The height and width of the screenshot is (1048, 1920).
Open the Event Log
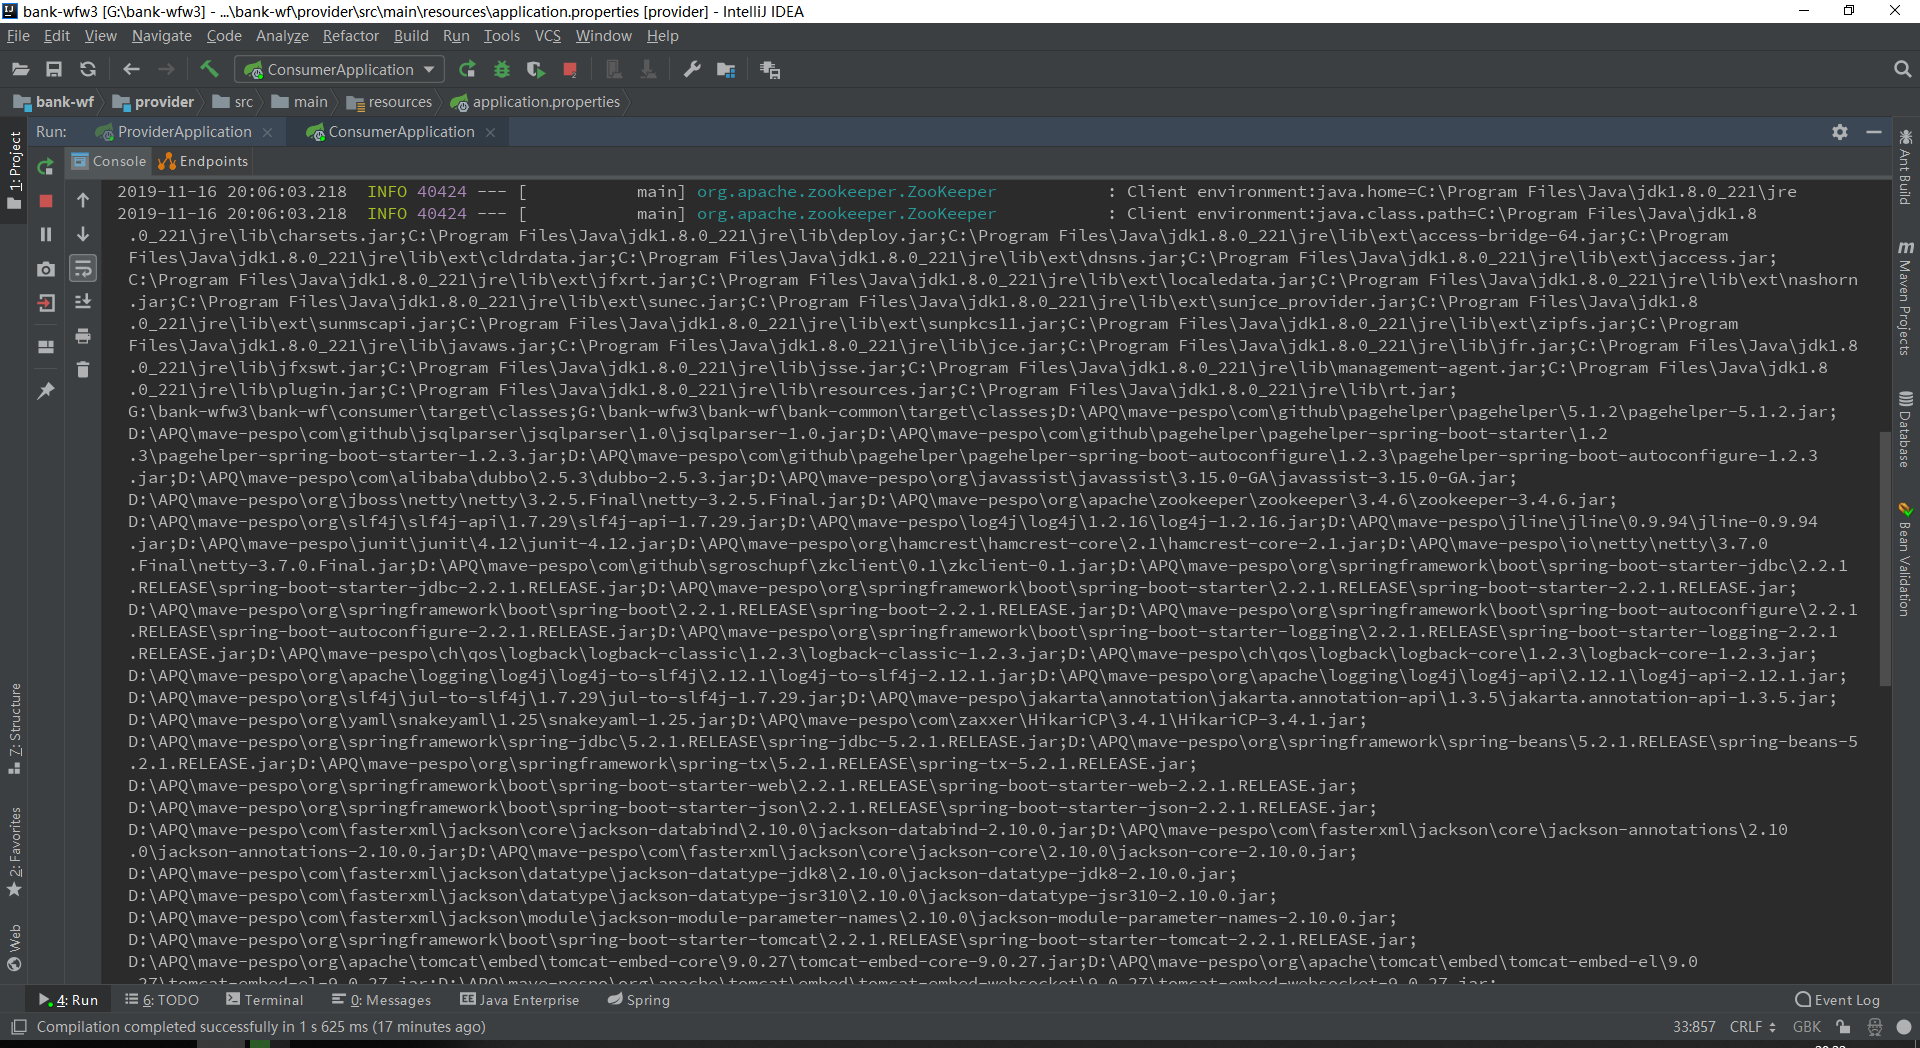(1838, 1000)
